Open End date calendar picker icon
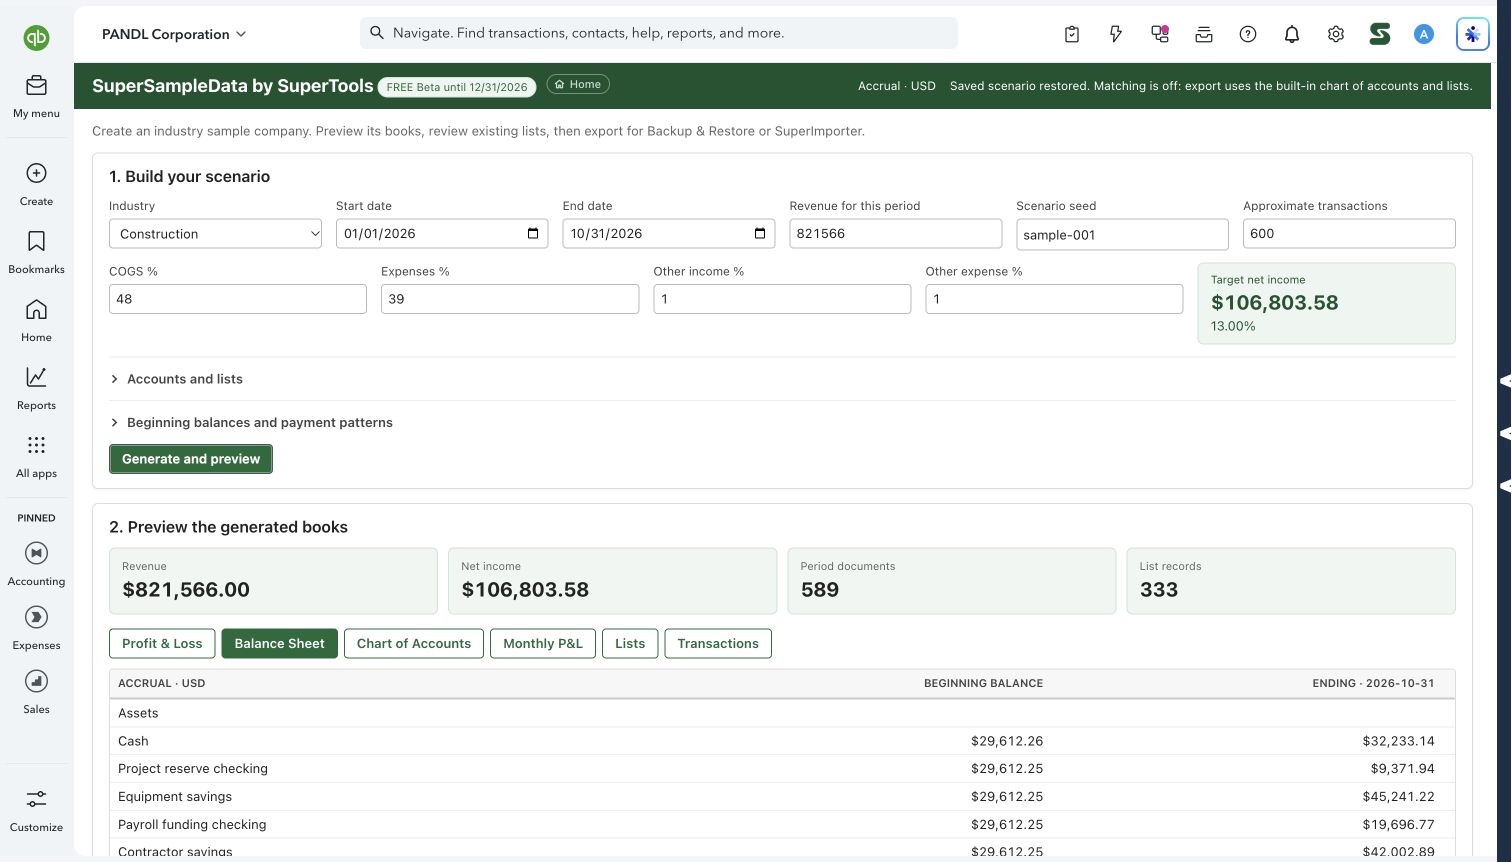Image resolution: width=1512 pixels, height=862 pixels. pyautogui.click(x=760, y=233)
